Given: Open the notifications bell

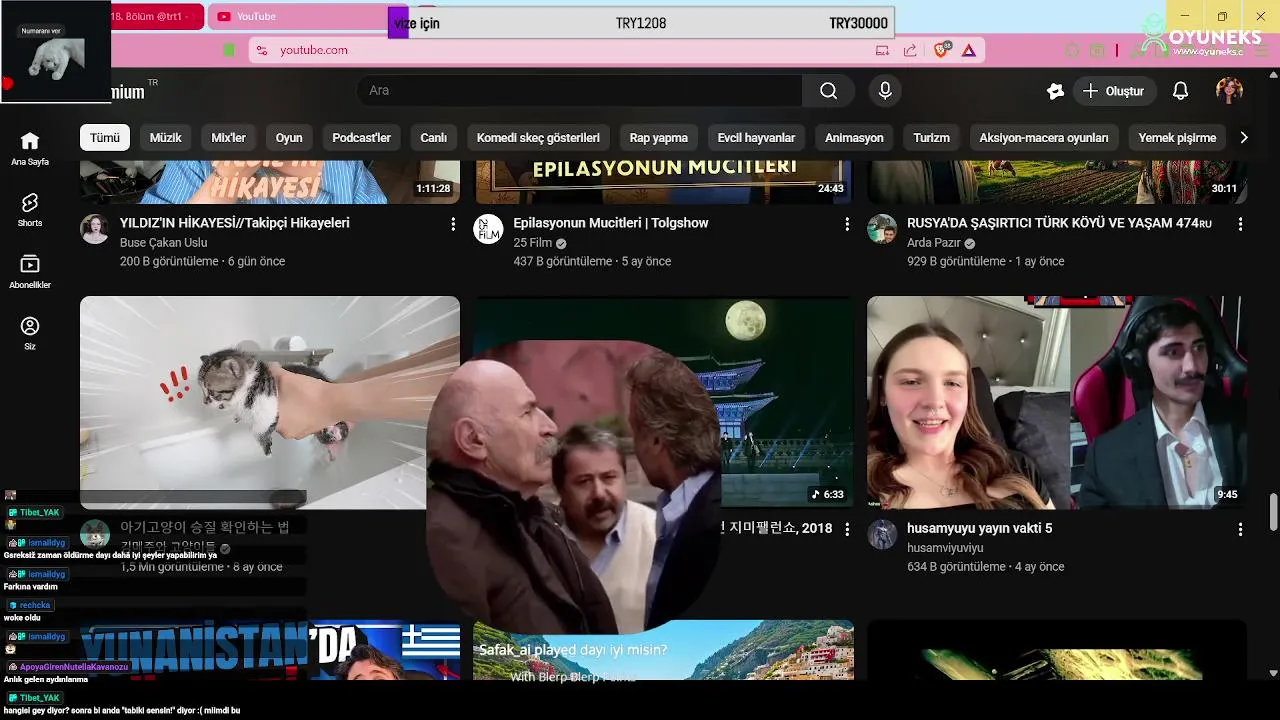Looking at the screenshot, I should pos(1180,91).
